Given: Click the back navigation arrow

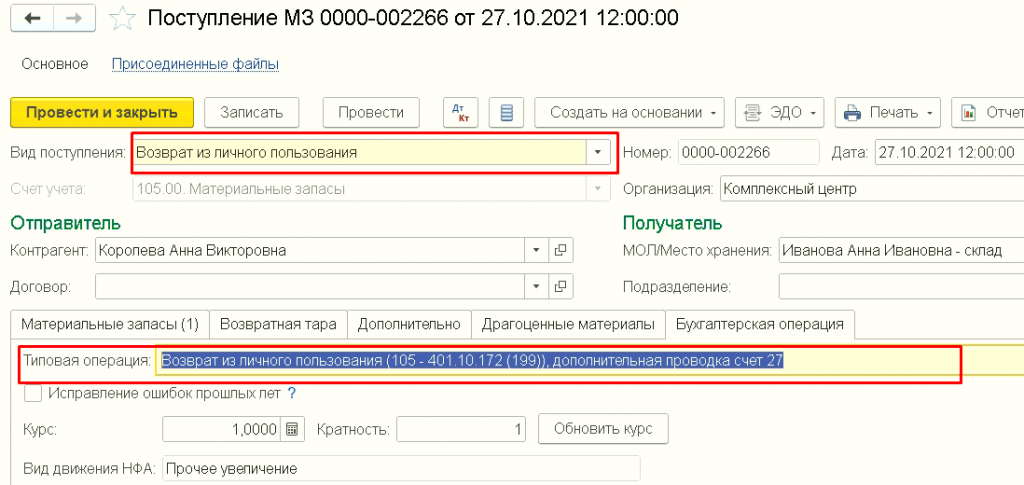Looking at the screenshot, I should (x=34, y=18).
